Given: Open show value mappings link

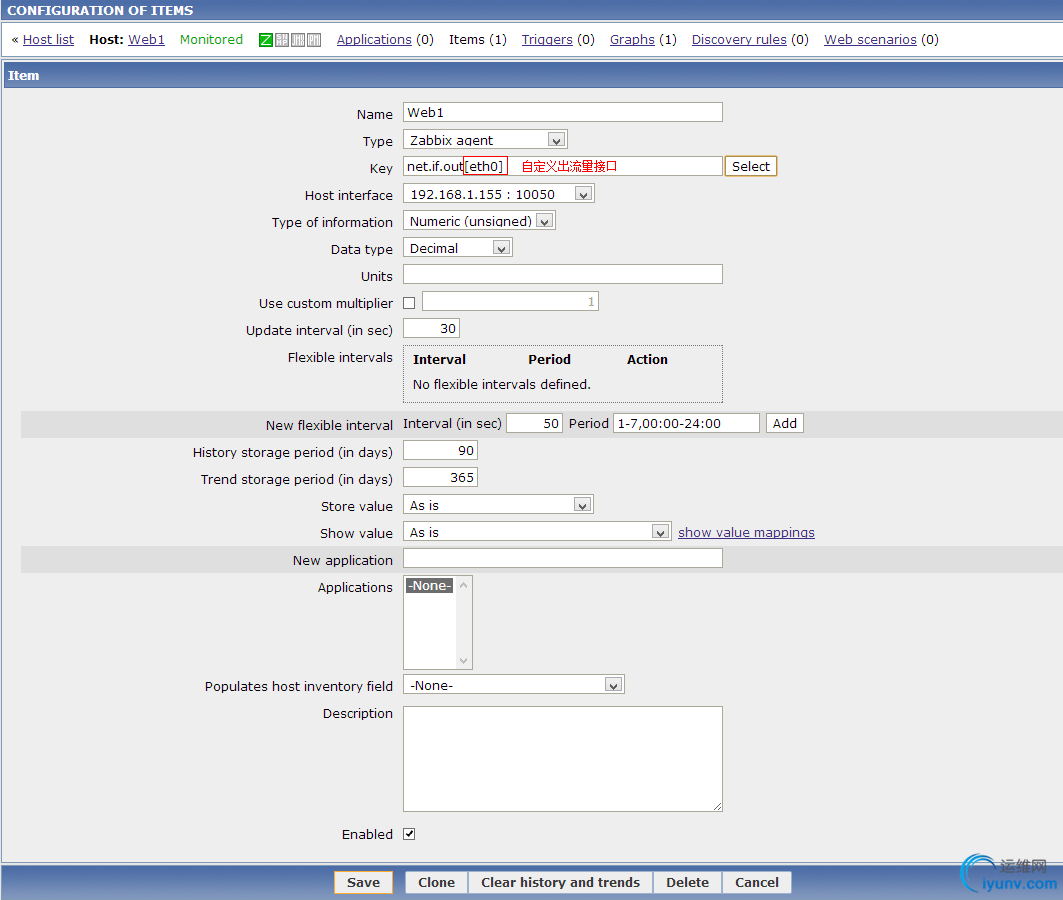Looking at the screenshot, I should pos(746,533).
